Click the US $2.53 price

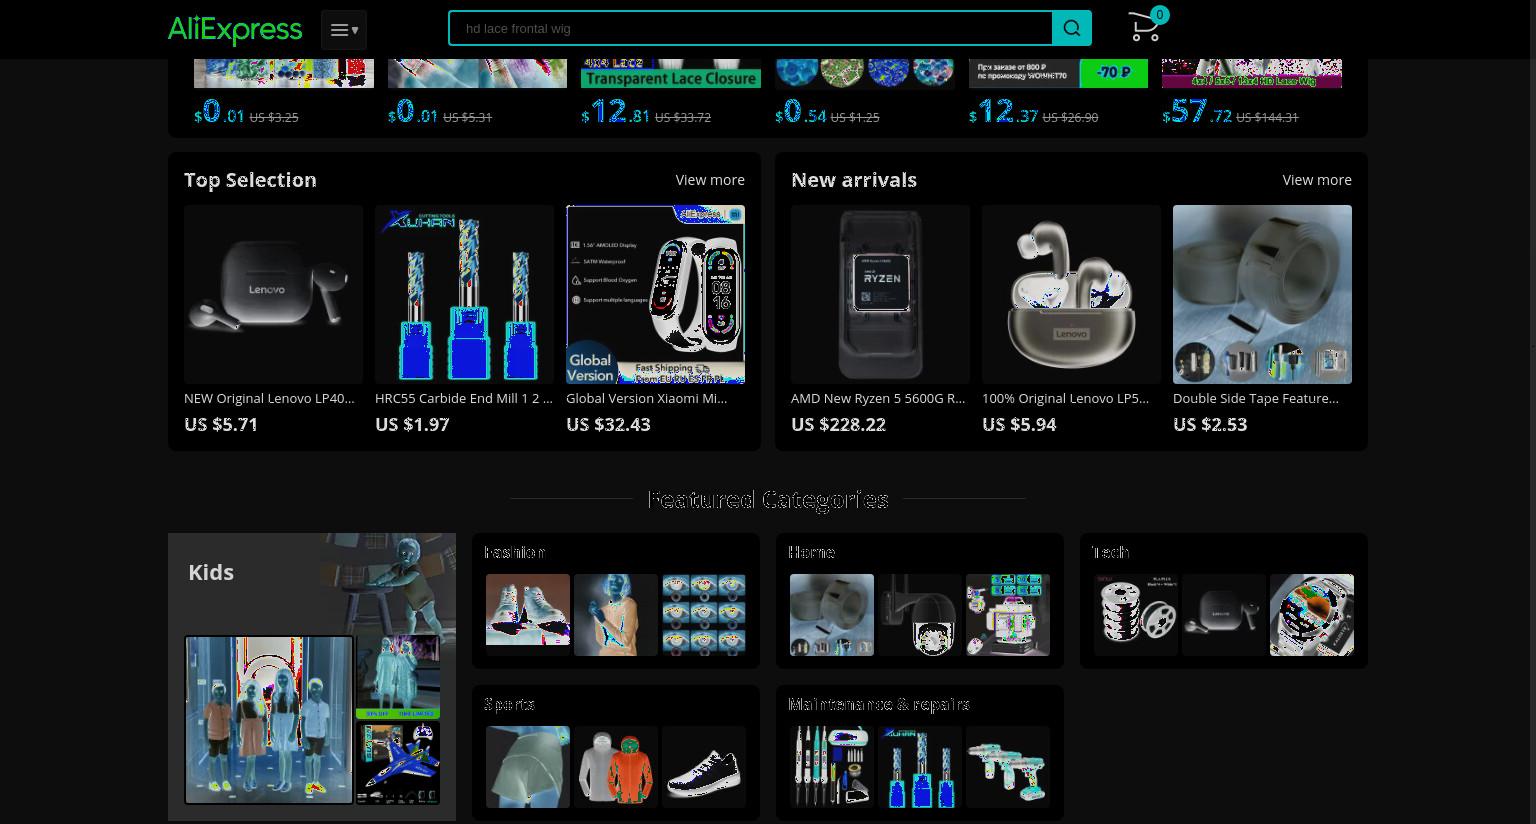coord(1210,424)
